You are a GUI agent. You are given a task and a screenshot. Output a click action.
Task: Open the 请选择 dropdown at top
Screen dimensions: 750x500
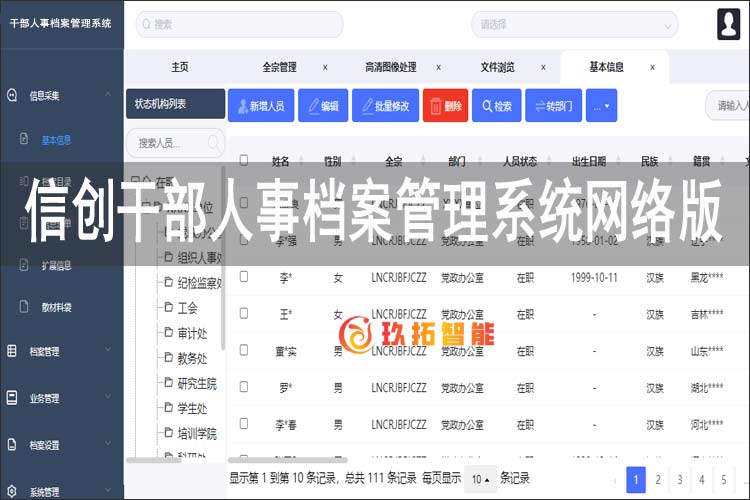pos(574,24)
